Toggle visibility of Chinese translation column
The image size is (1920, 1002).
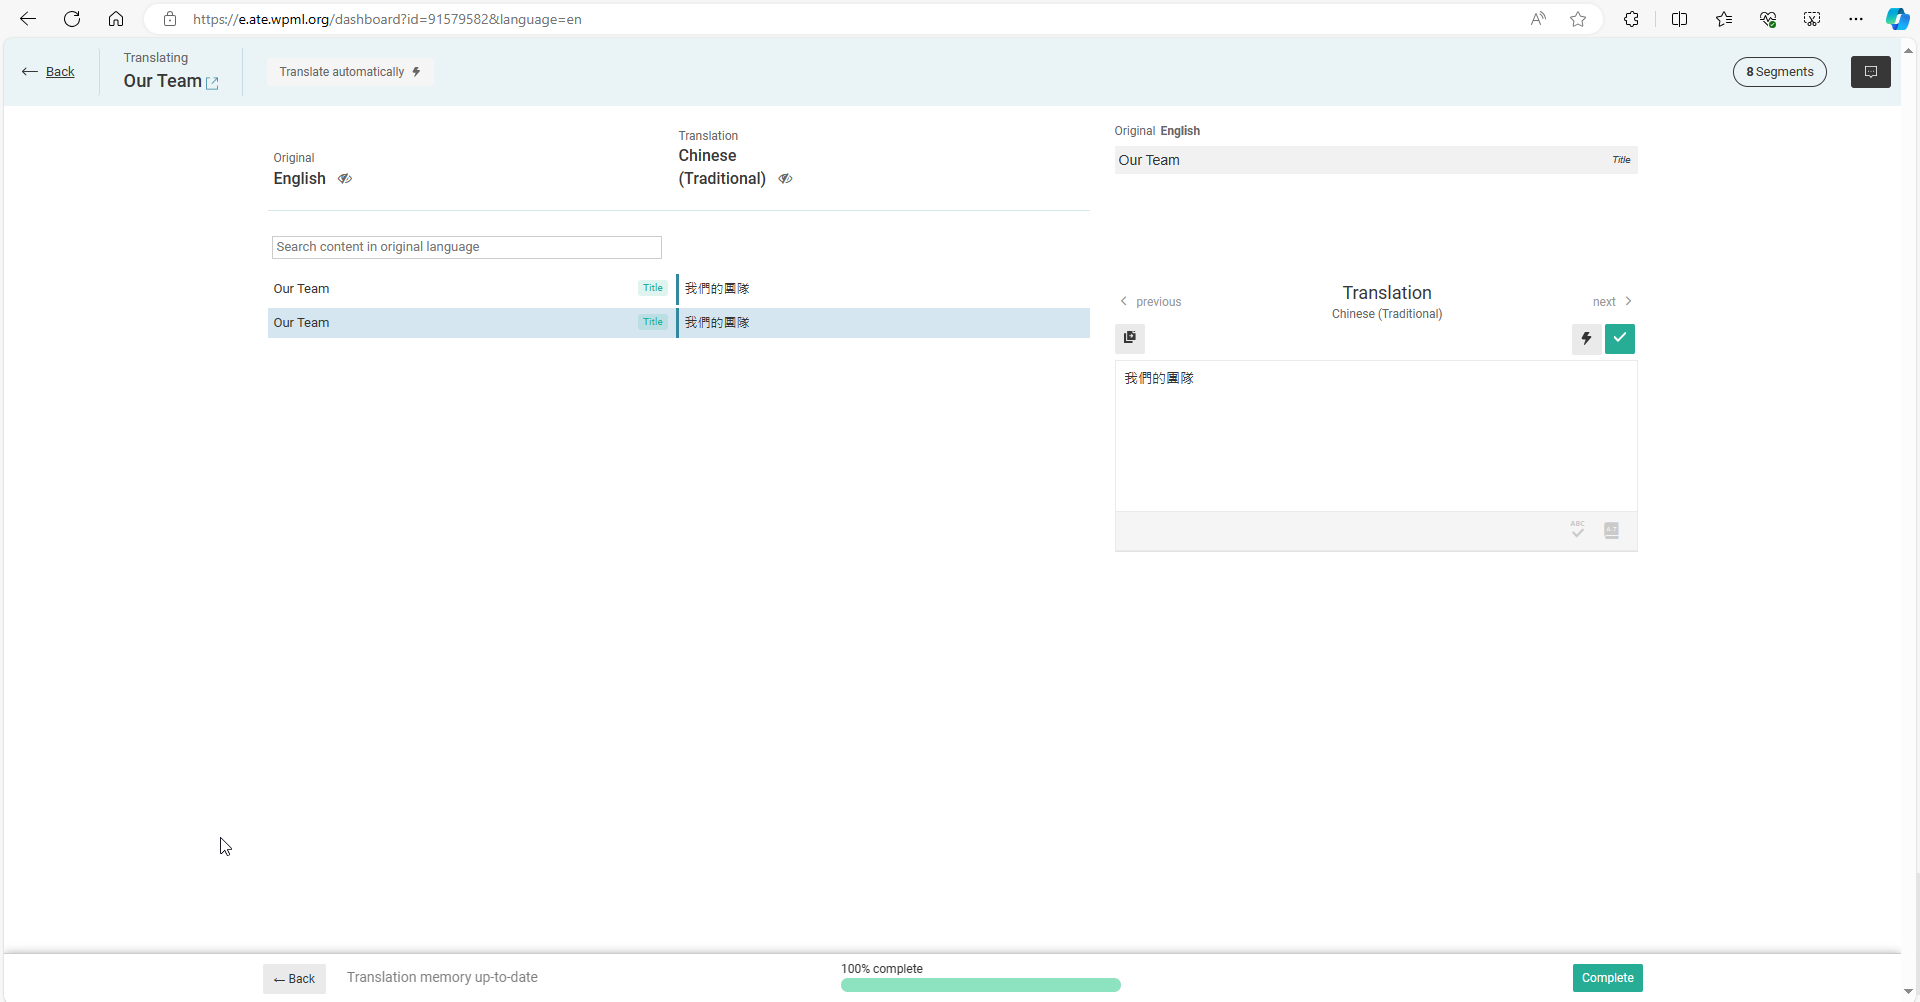pos(786,179)
